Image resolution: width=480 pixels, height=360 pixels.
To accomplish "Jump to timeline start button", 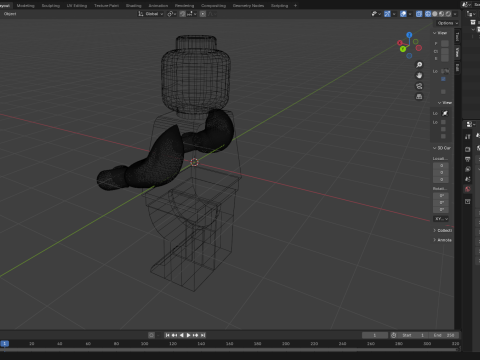I will [167, 335].
